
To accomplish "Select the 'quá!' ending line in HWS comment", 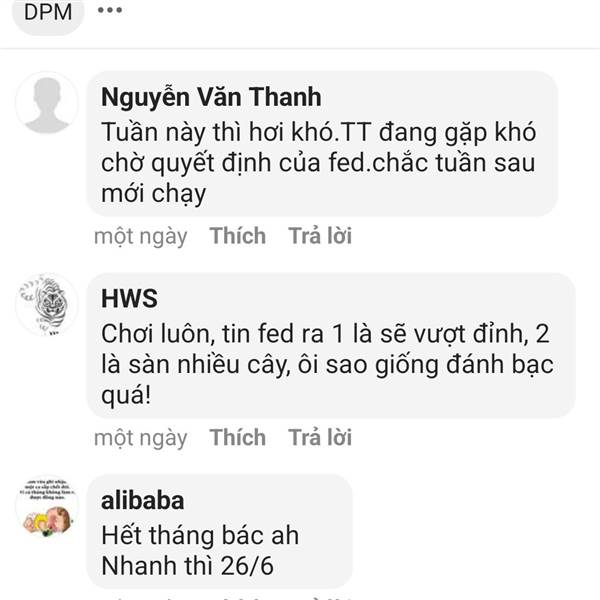I will click(126, 395).
